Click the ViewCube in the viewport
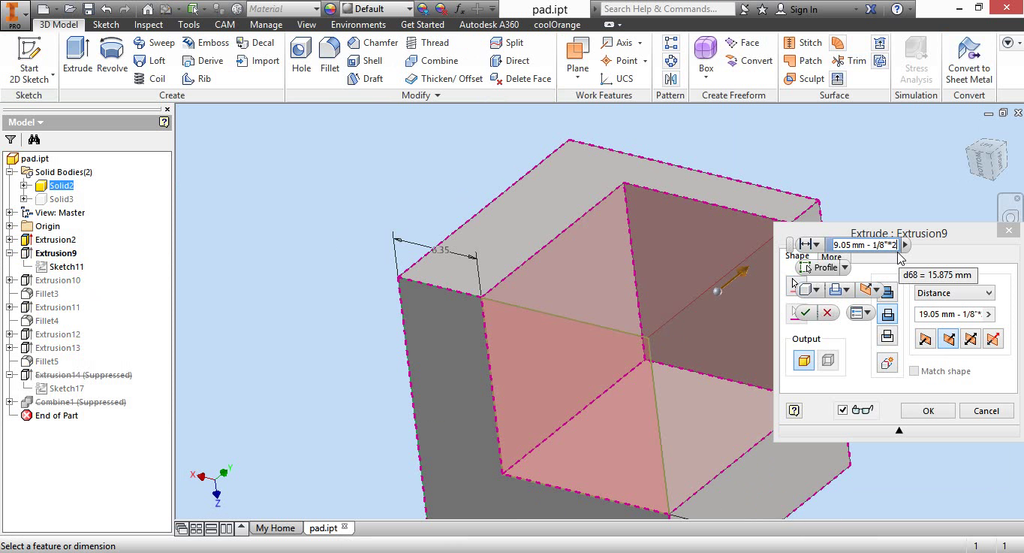Viewport: 1024px width, 553px height. (x=986, y=159)
